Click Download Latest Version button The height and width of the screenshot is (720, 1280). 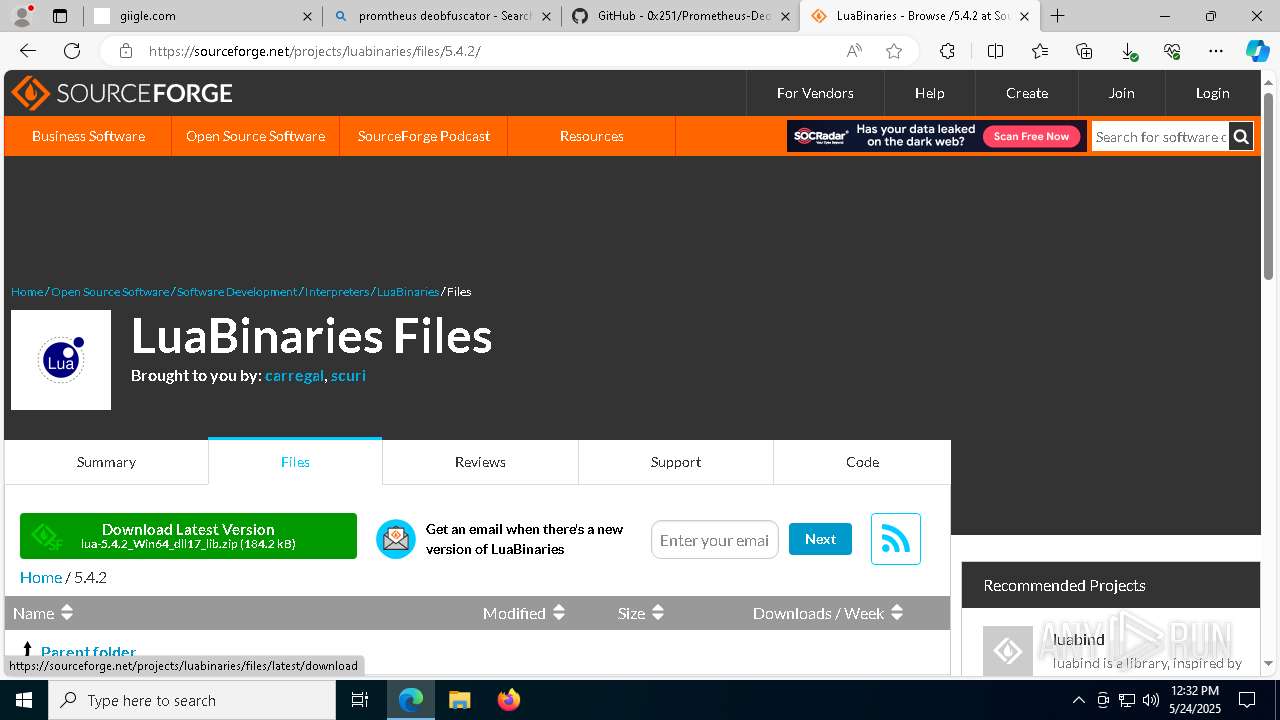[188, 536]
